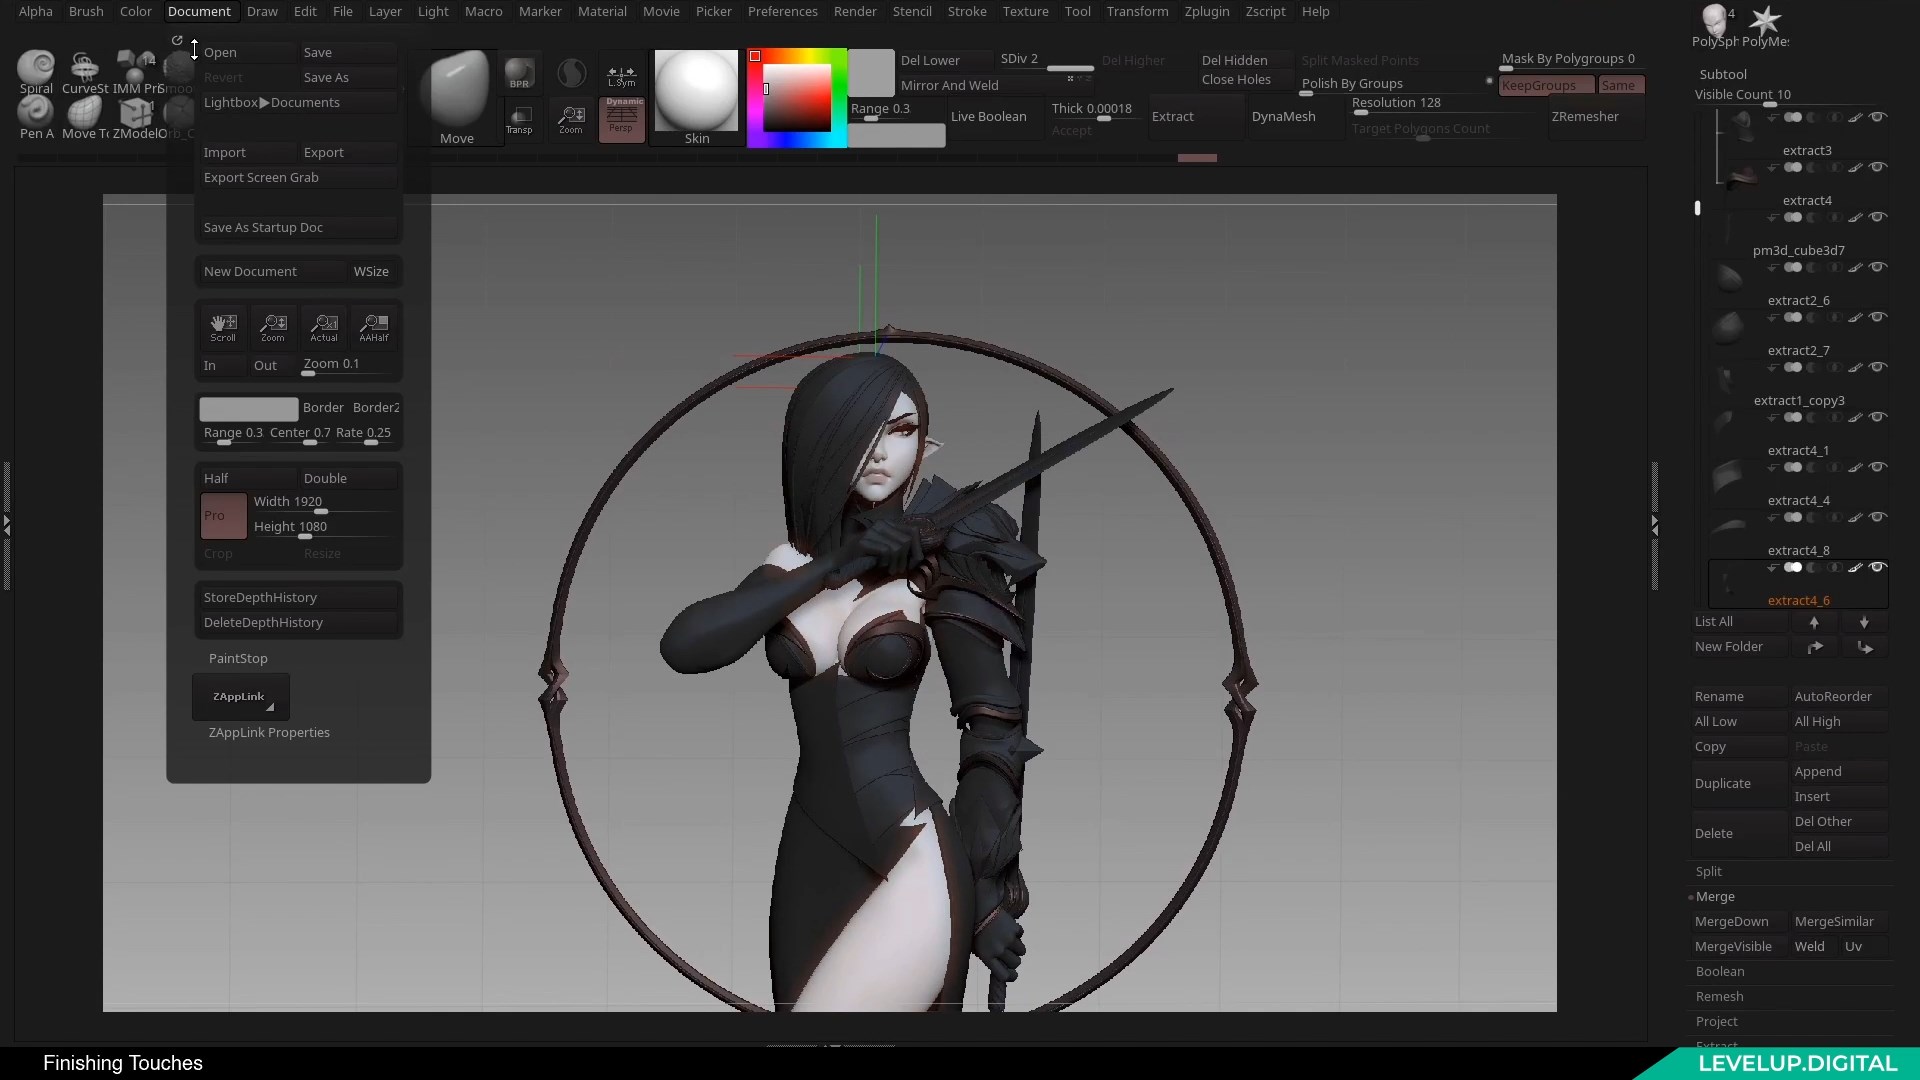
Task: Select the Move brush thumbnail
Action: 456,97
